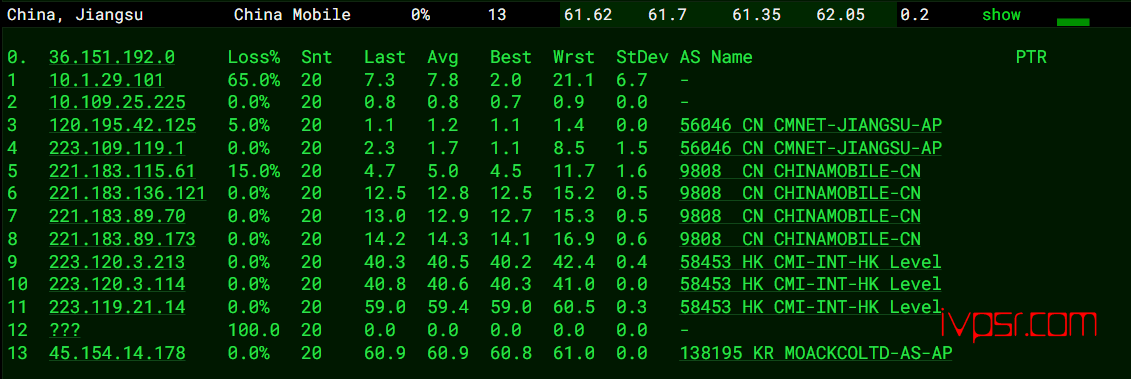Select the 100.0 loss value at hop 12
This screenshot has width=1131, height=379.
(x=254, y=329)
